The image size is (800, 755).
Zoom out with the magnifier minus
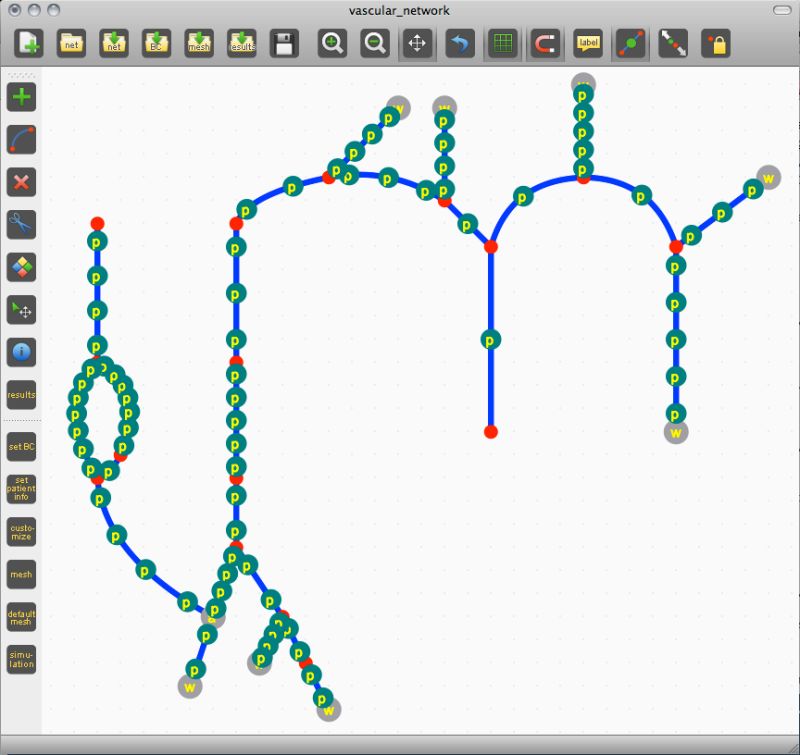pos(375,43)
